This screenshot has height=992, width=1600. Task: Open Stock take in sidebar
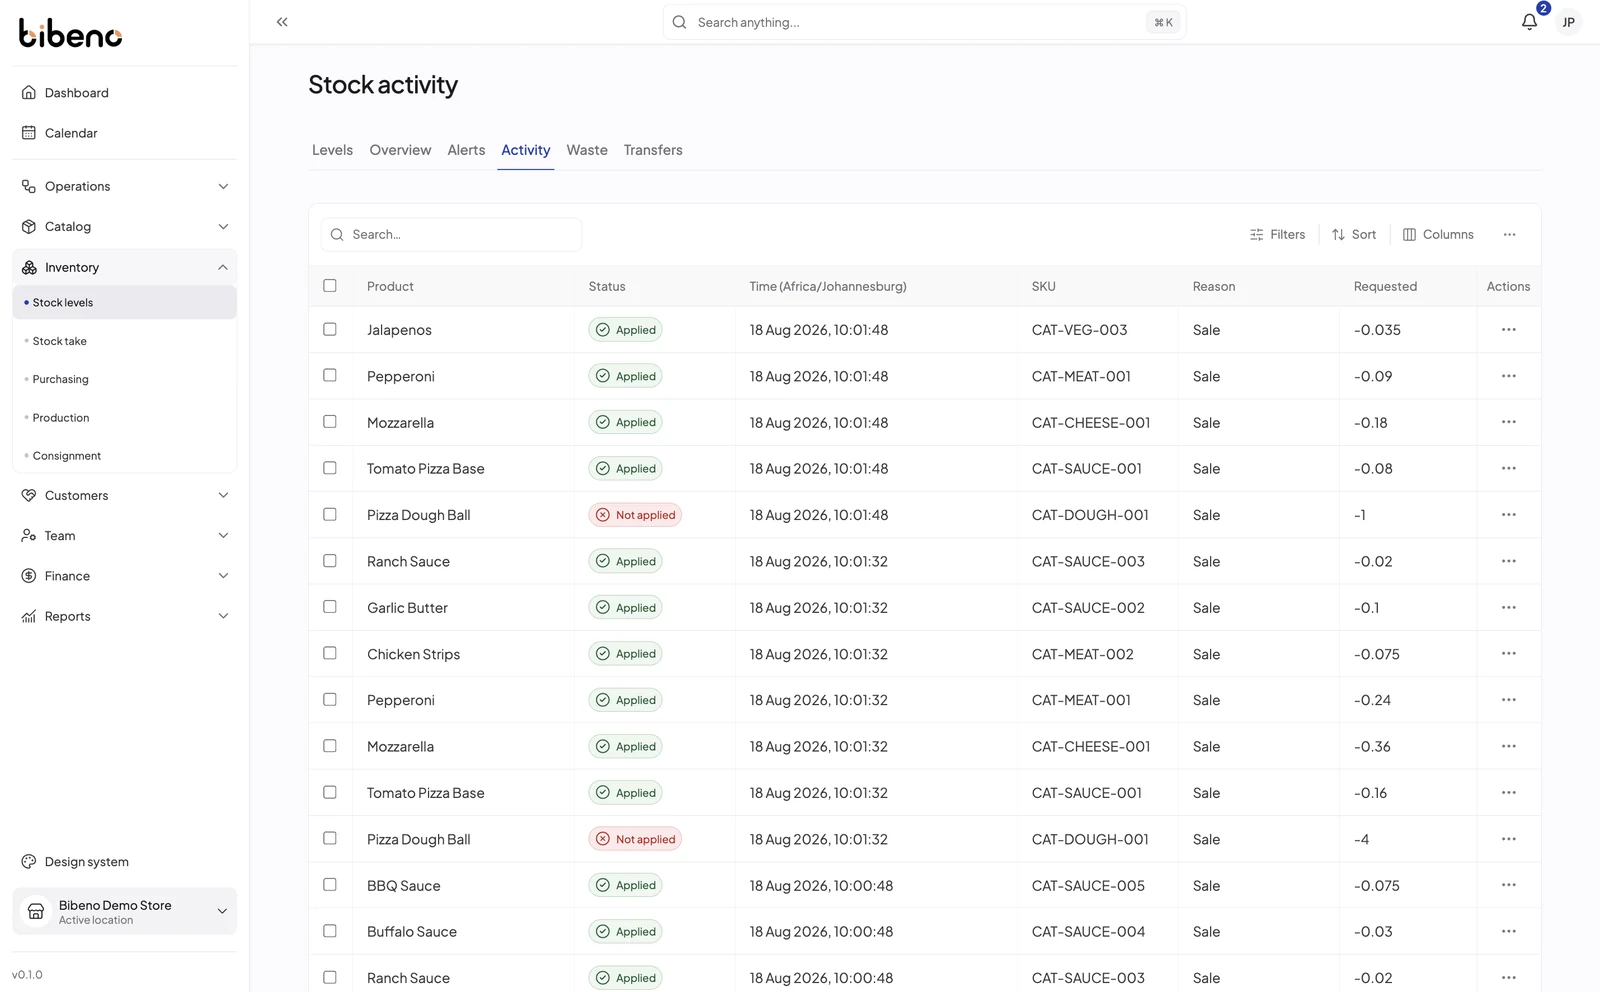point(125,341)
